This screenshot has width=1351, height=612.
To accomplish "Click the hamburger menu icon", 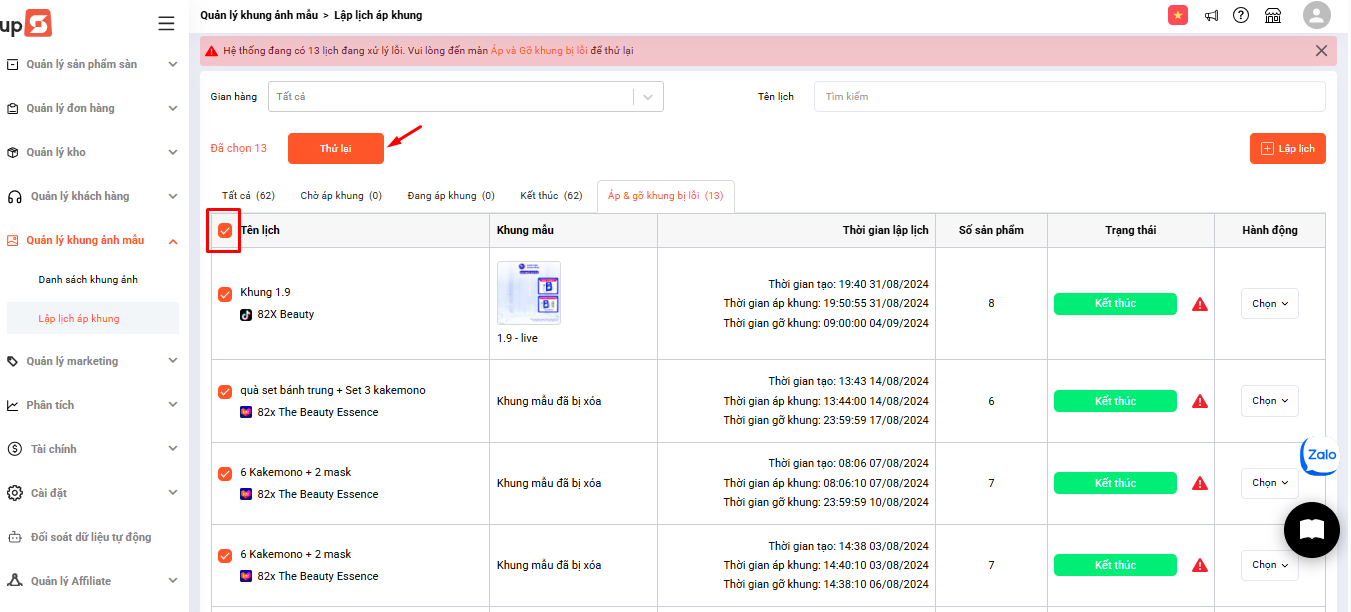I will (x=166, y=23).
